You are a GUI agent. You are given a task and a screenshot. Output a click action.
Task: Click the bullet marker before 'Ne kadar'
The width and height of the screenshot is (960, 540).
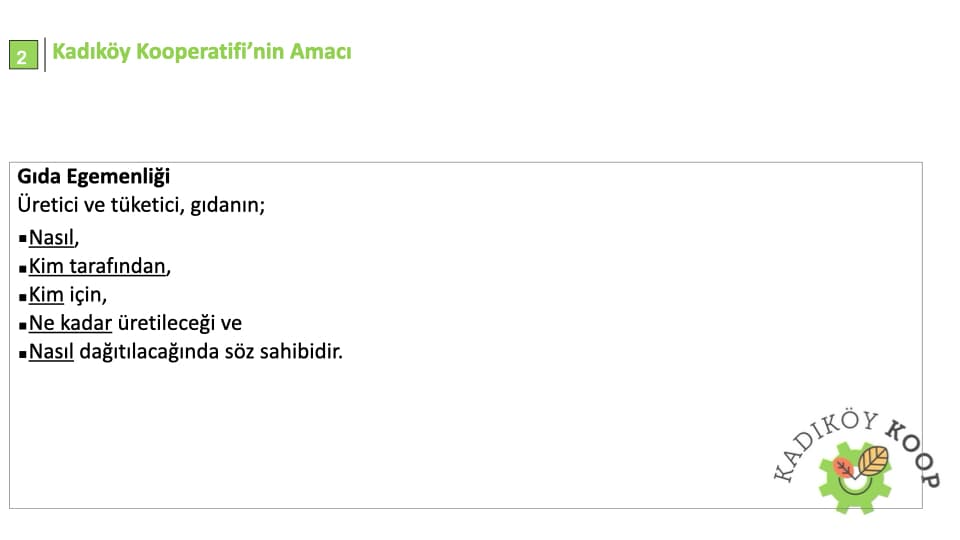(22, 325)
